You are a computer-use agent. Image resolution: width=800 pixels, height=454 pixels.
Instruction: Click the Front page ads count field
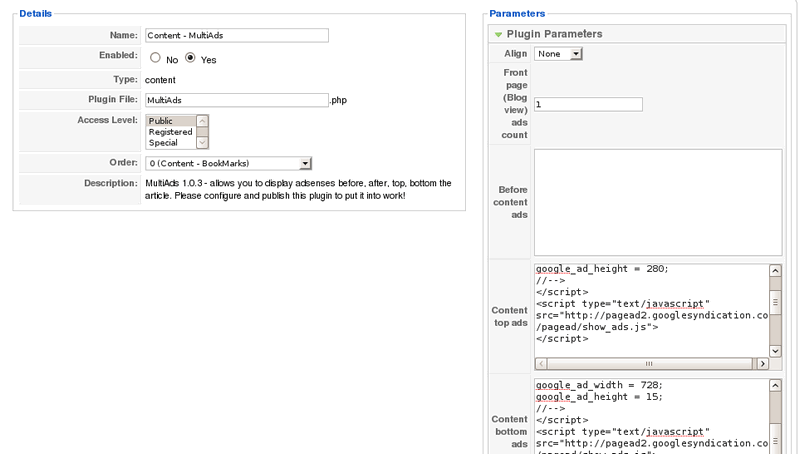(x=588, y=104)
